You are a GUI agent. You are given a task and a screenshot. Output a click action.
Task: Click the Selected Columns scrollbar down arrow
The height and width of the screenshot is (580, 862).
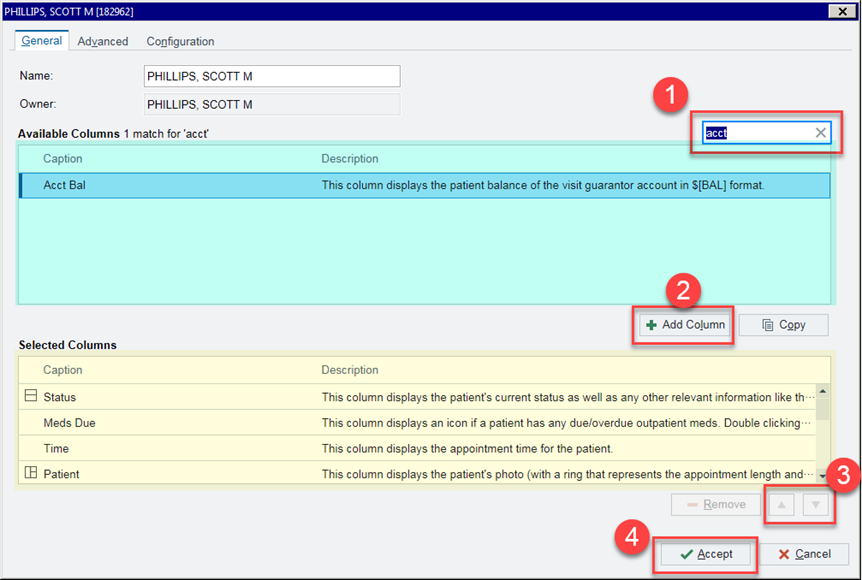click(822, 477)
